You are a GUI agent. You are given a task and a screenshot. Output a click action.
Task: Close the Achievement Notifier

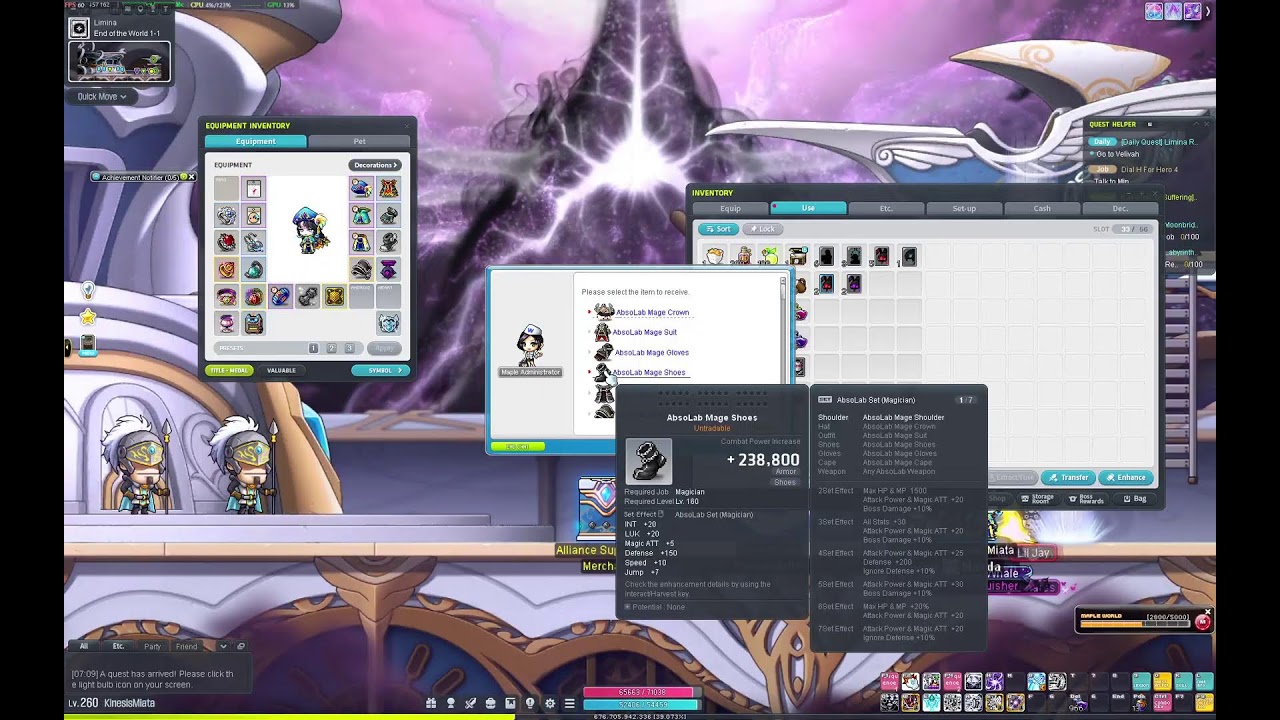[192, 177]
